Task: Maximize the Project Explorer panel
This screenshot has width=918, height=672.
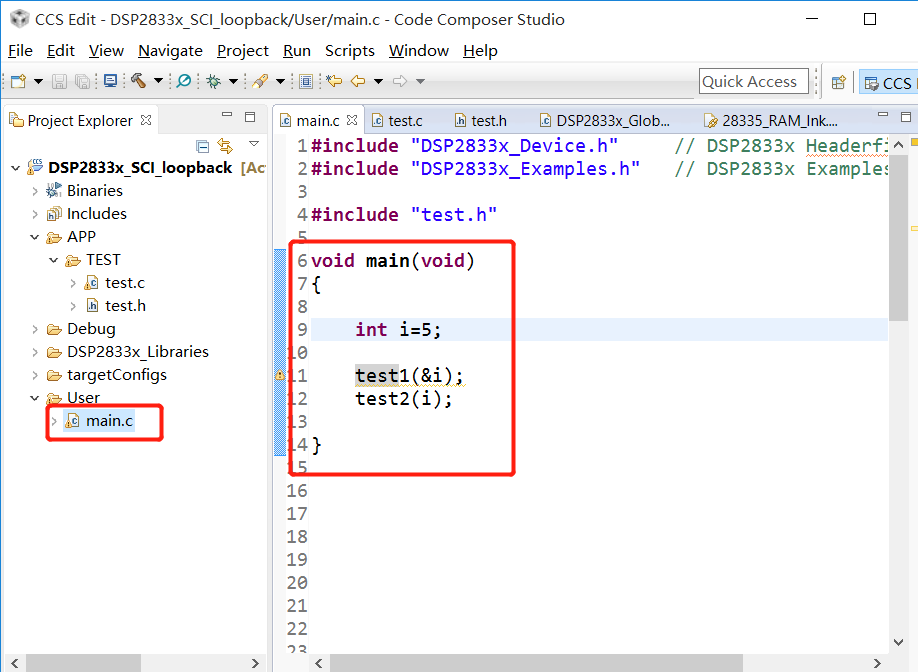Action: point(250,117)
